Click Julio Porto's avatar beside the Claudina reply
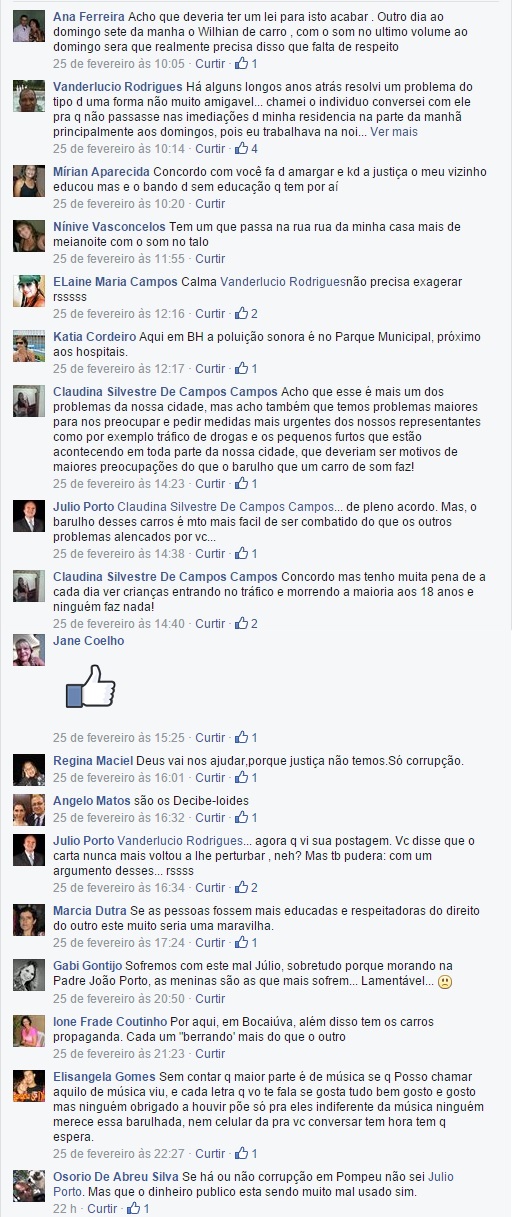 click(x=28, y=516)
